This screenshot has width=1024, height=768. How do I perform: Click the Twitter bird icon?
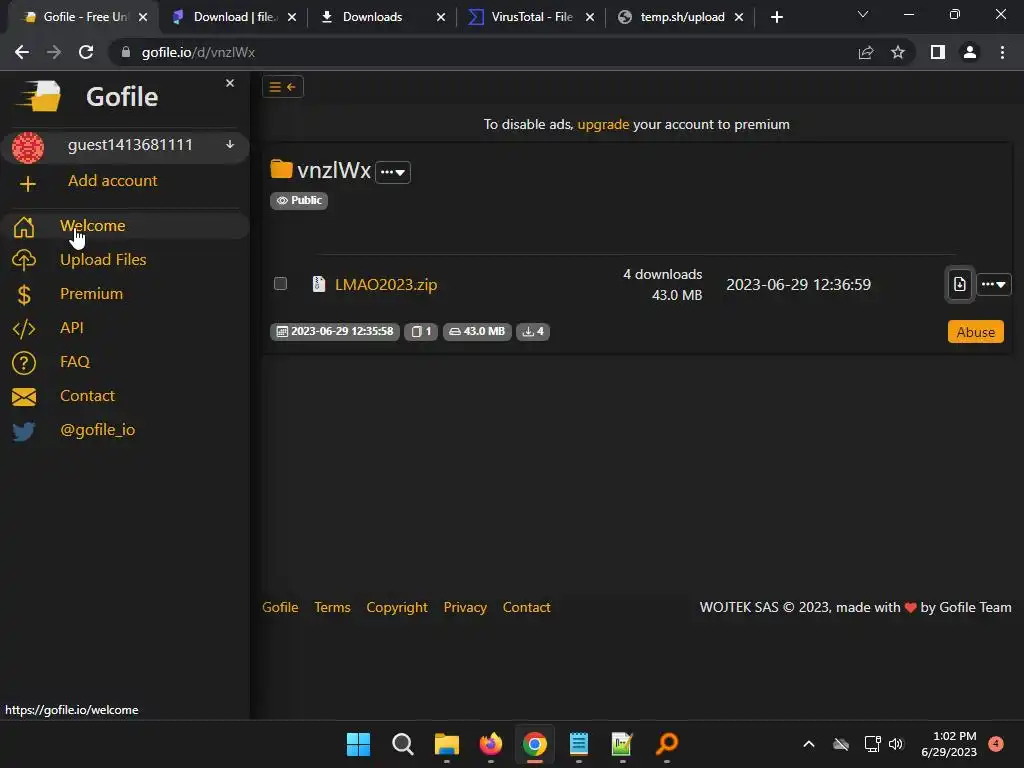coord(24,431)
